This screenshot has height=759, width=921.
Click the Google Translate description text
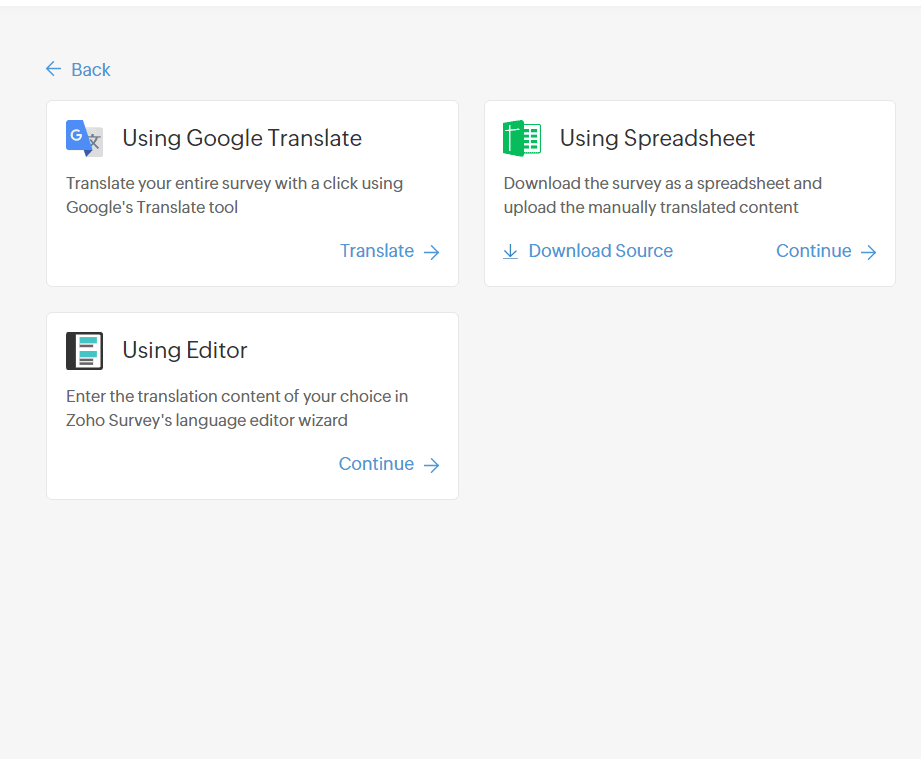tap(234, 195)
